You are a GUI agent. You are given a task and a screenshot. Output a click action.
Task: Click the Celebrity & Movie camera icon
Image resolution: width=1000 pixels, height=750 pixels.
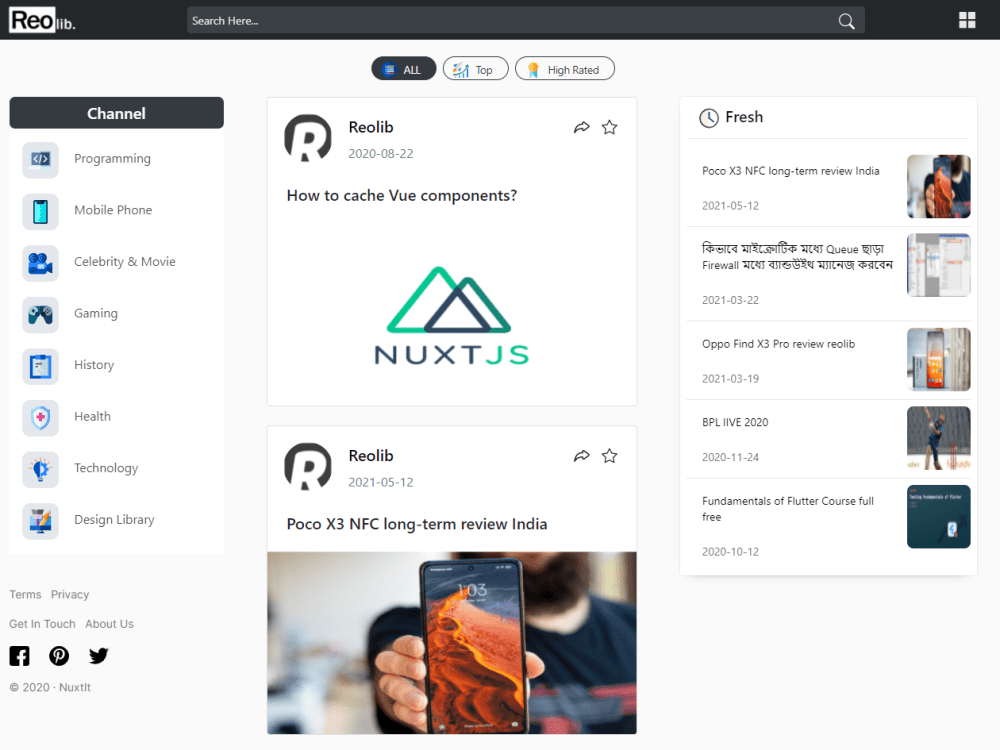coord(40,263)
